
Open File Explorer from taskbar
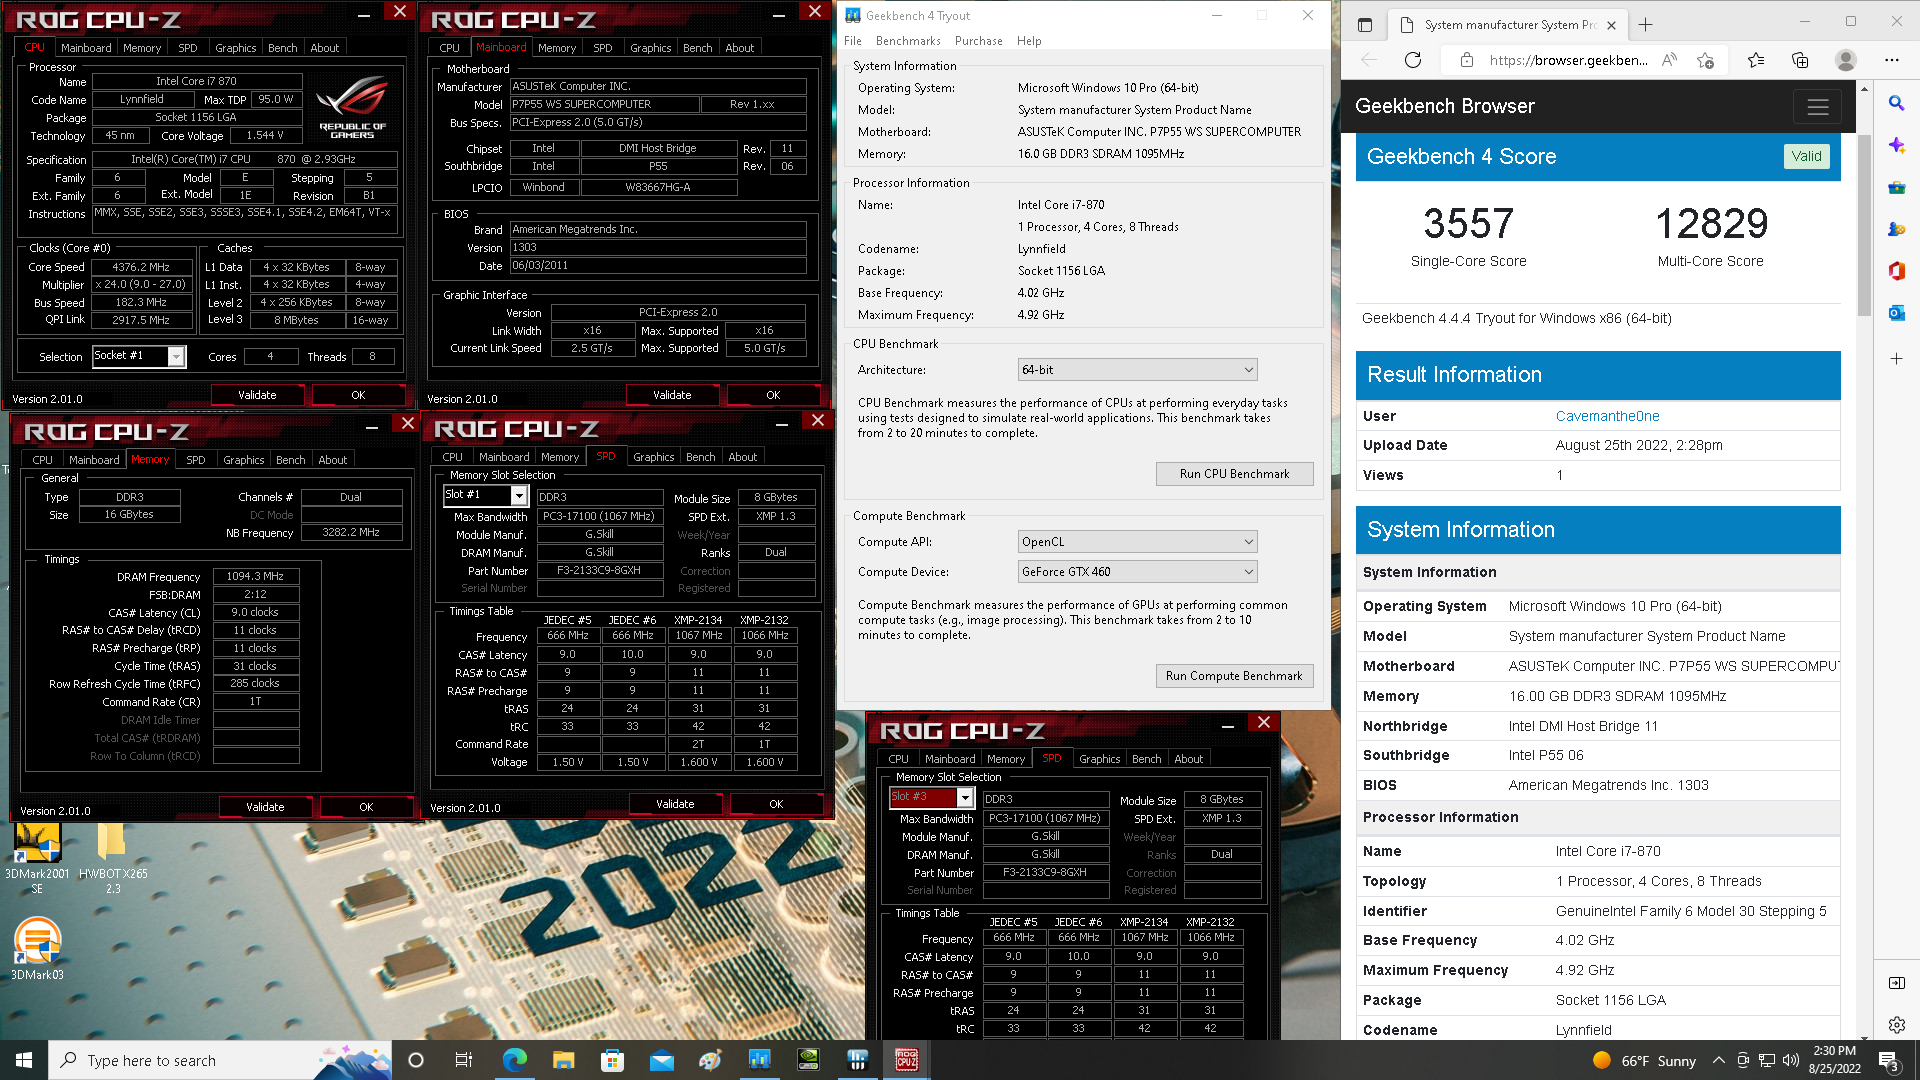[563, 1060]
